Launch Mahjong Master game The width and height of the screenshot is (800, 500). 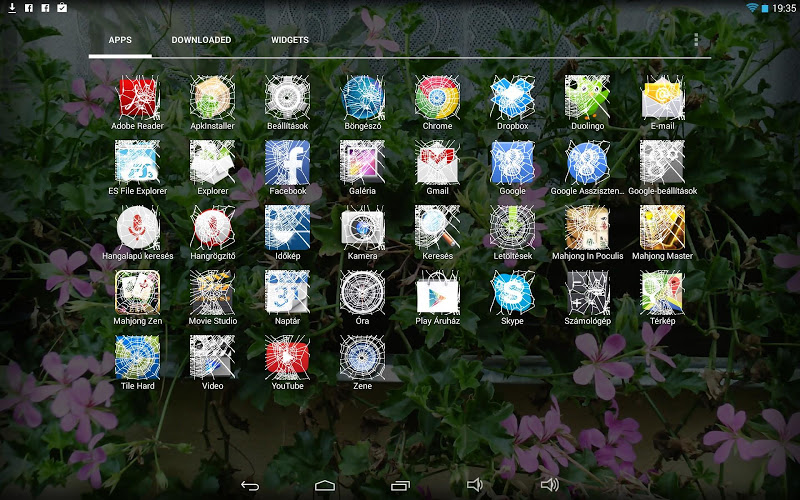click(662, 228)
